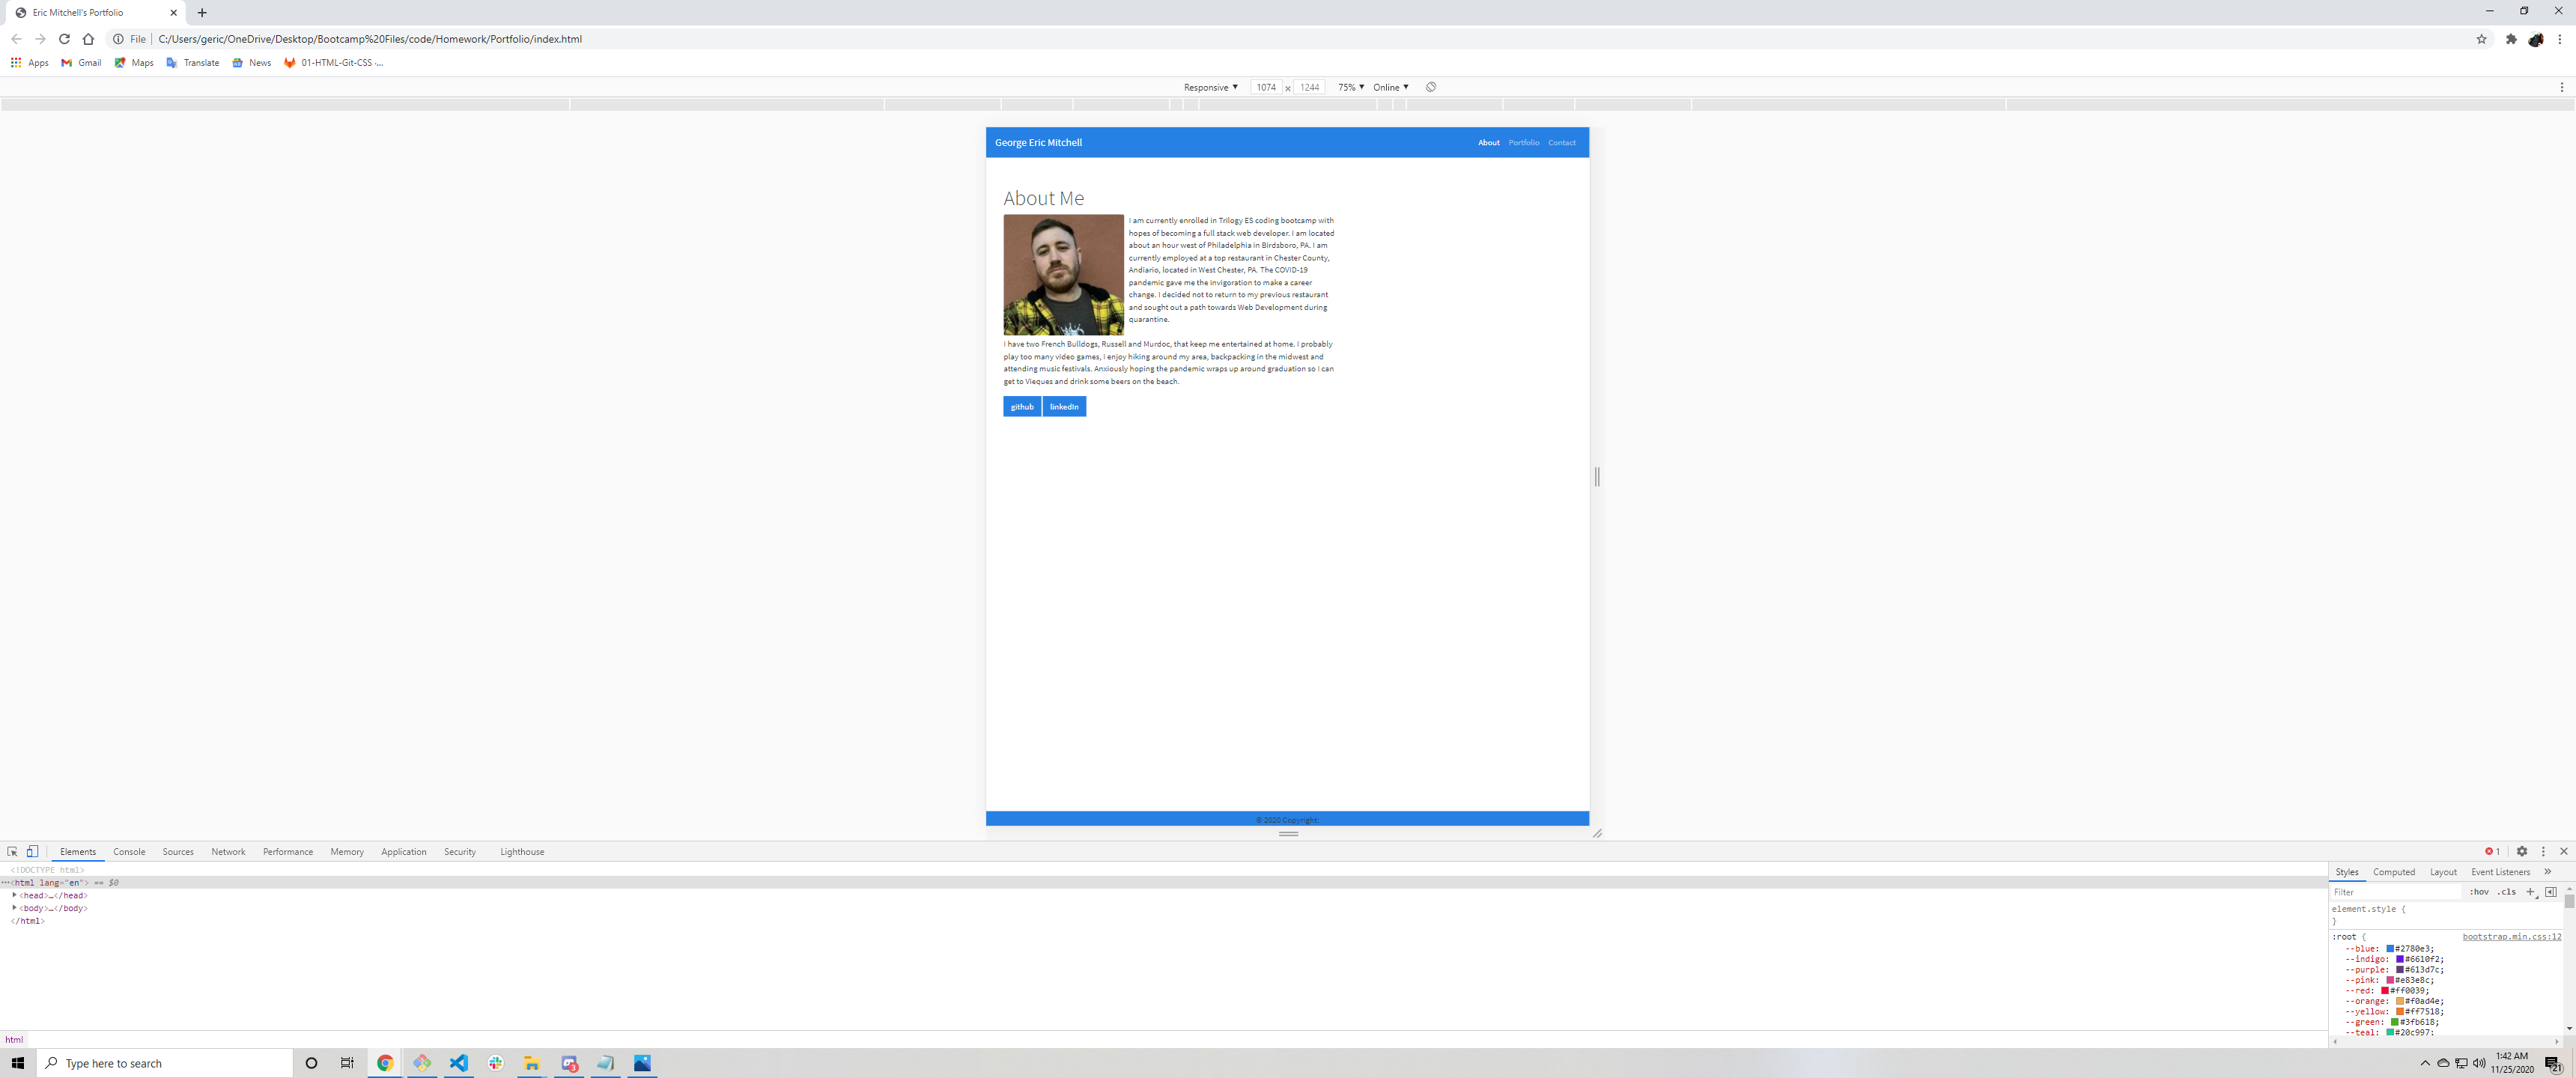This screenshot has height=1078, width=2576.
Task: Open the Online throttling dropdown
Action: click(1390, 87)
